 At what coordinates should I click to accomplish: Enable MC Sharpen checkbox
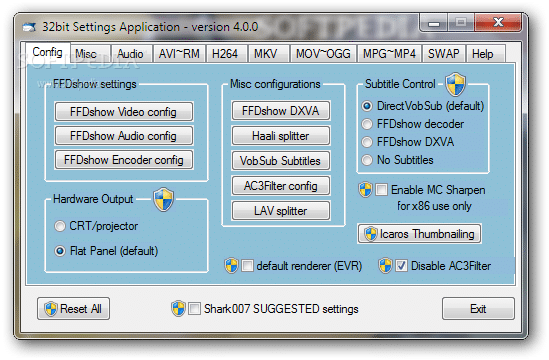pyautogui.click(x=381, y=189)
